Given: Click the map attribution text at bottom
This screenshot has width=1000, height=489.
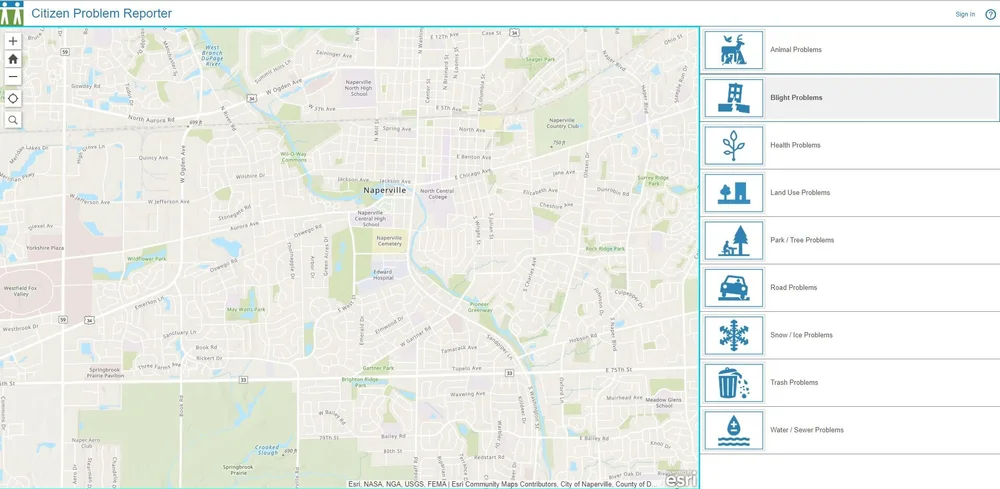Looking at the screenshot, I should [504, 484].
